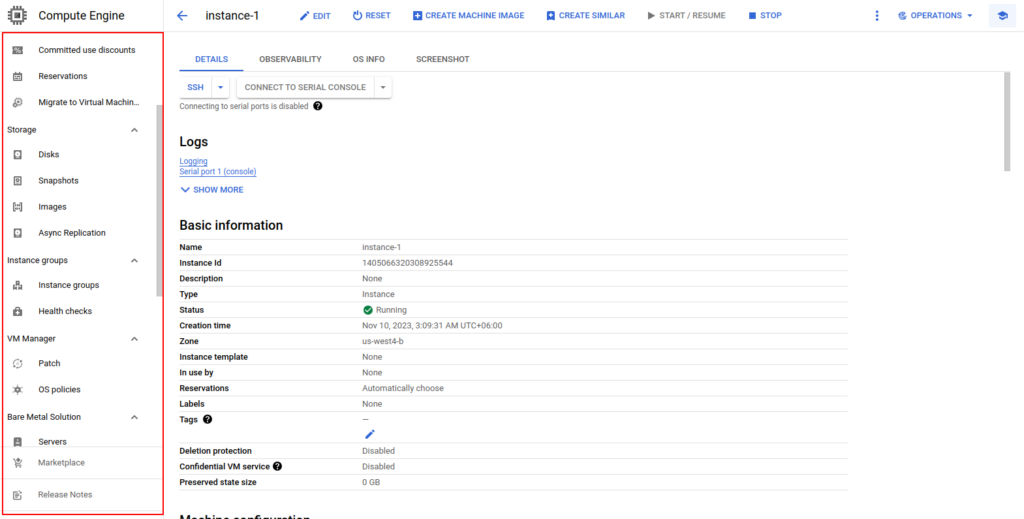
Task: Switch to the OS Info tab
Action: tap(368, 59)
